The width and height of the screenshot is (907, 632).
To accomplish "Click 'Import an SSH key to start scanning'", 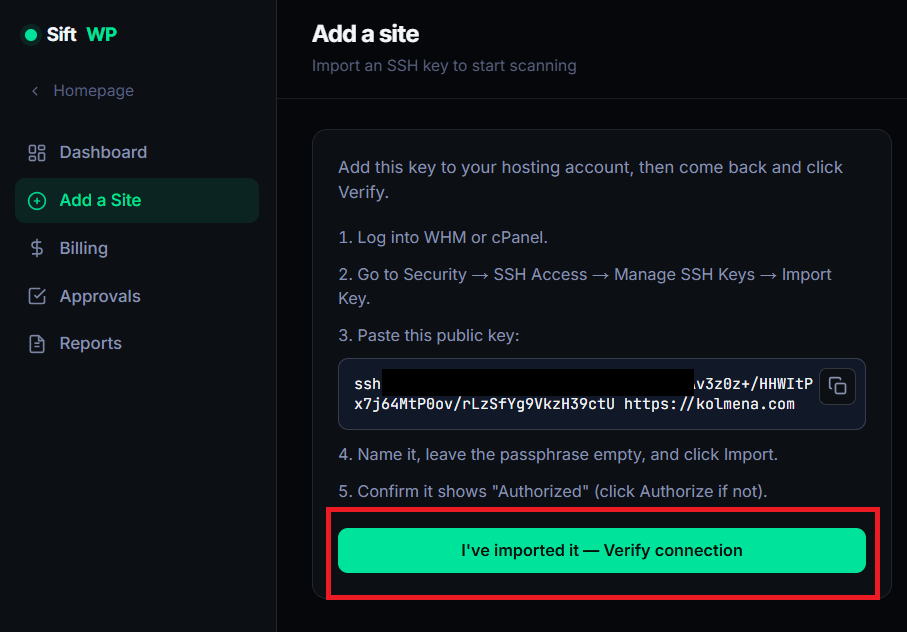I will [444, 66].
